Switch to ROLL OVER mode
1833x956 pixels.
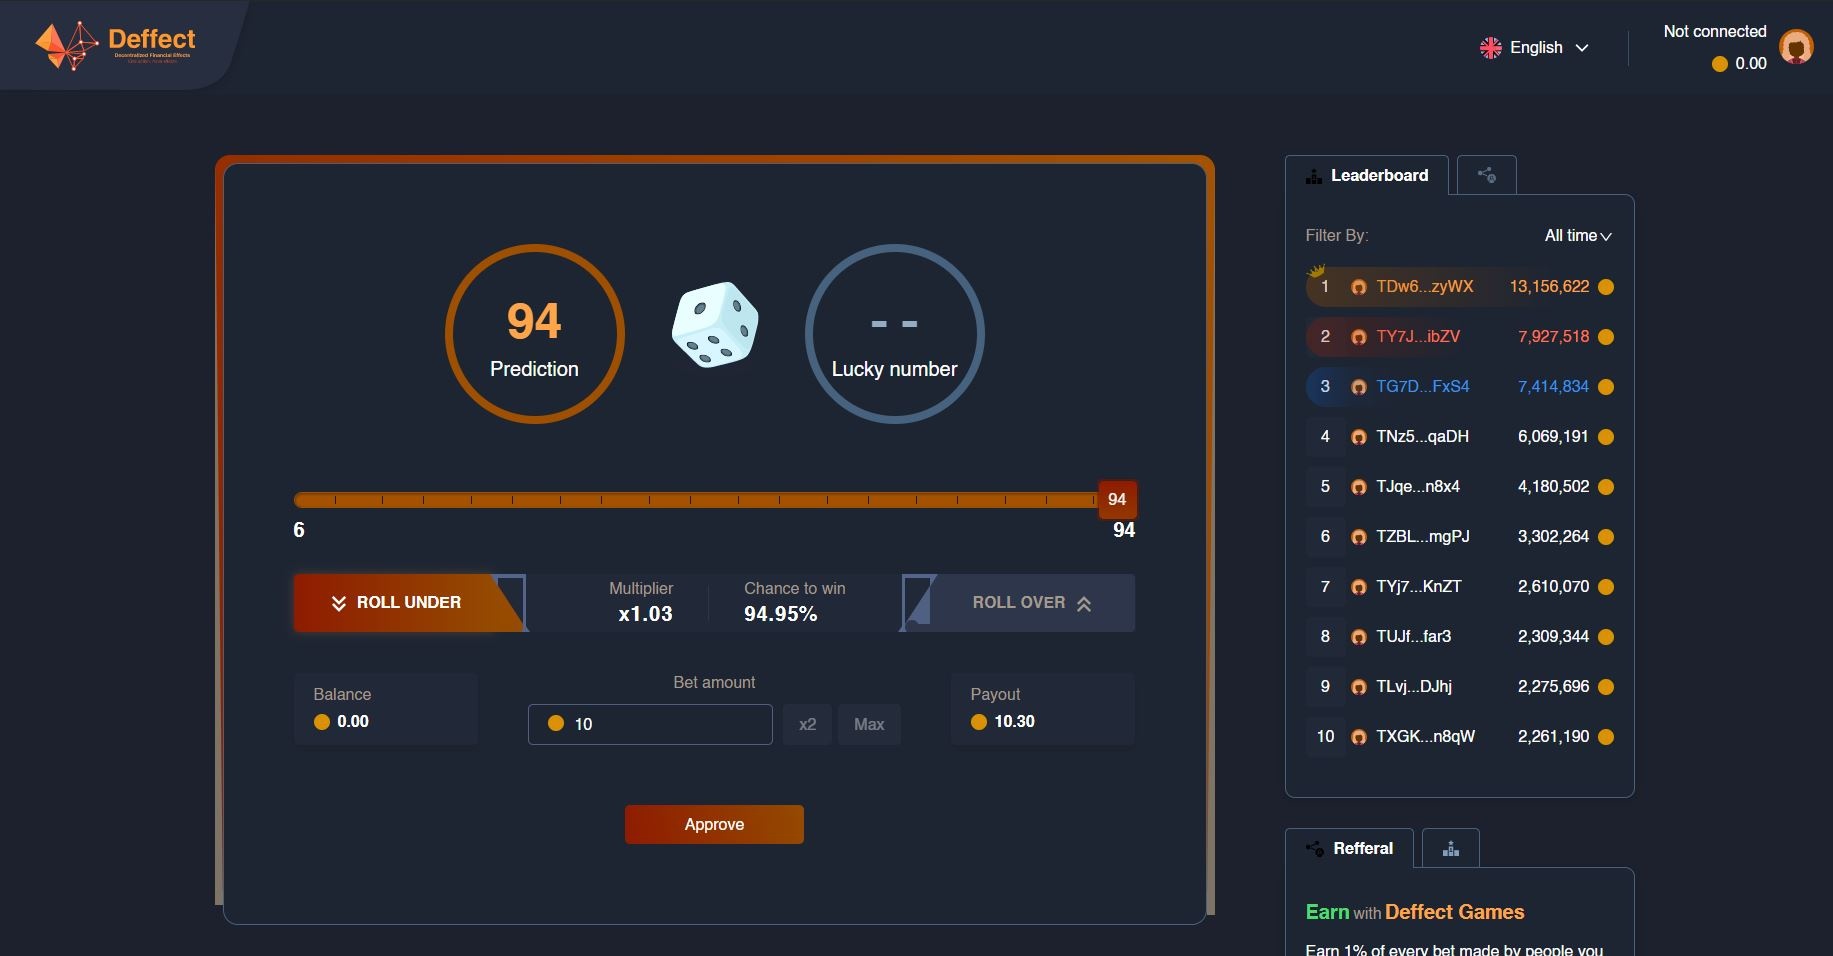coord(1030,603)
